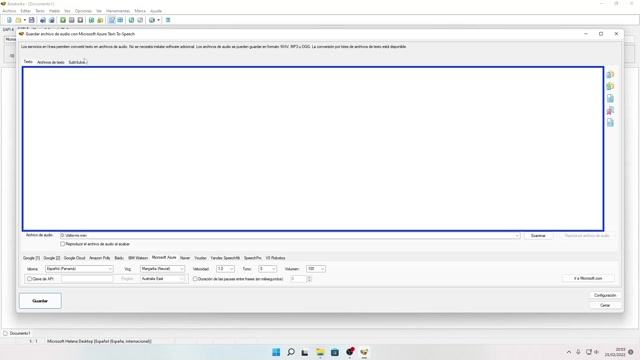Select the Naver service tab
640x360 pixels.
click(185, 258)
